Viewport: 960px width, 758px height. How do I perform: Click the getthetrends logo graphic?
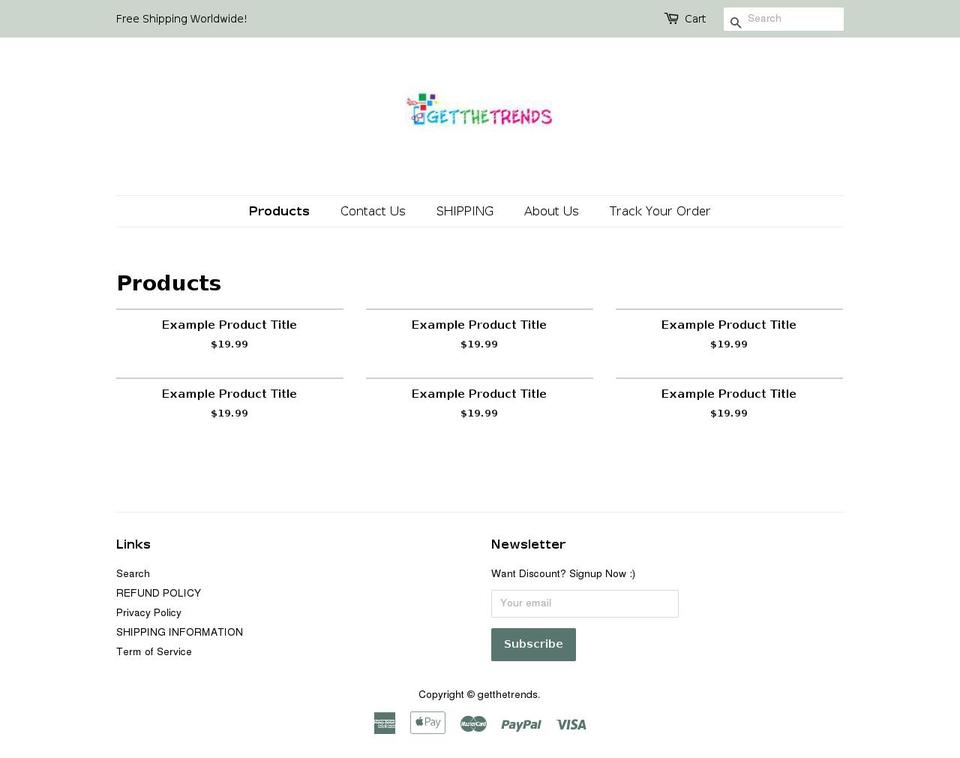[x=479, y=110]
